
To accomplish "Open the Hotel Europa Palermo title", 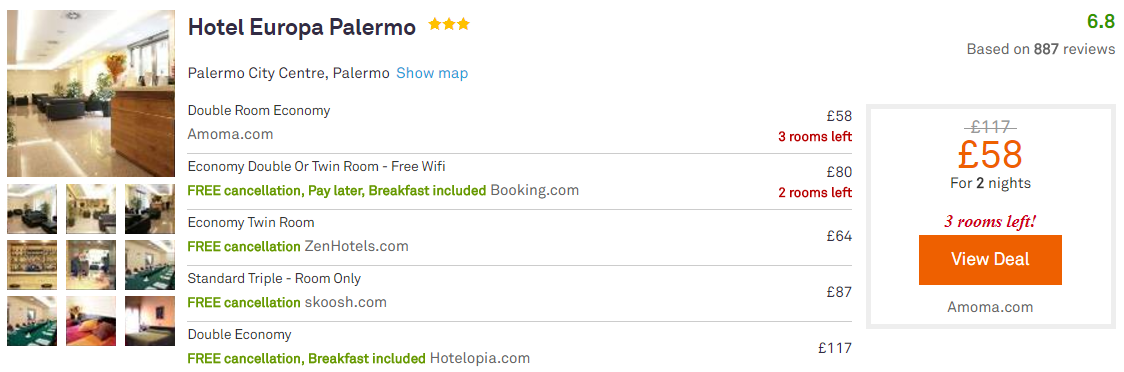I will coord(302,27).
